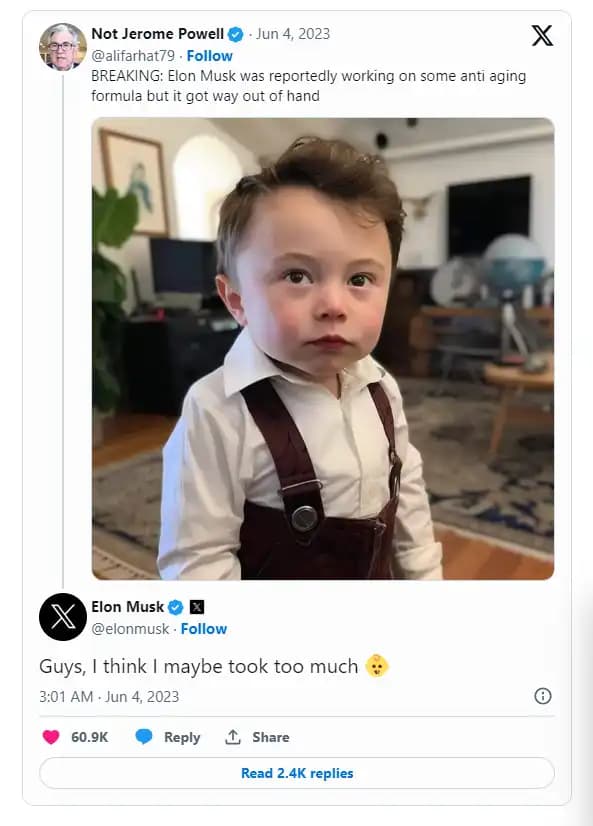Open the Elon Musk display name
The height and width of the screenshot is (826, 593).
tap(127, 607)
